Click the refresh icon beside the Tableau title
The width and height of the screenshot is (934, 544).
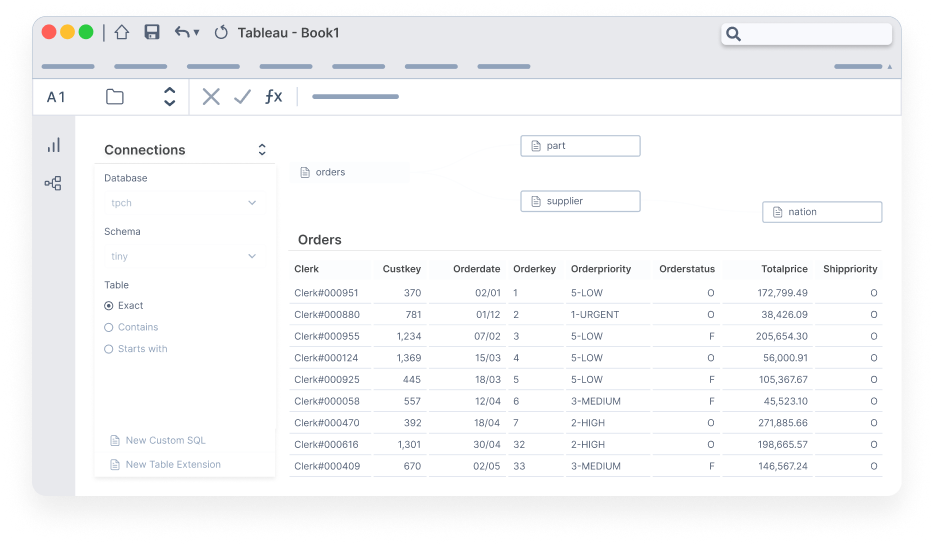(x=221, y=32)
